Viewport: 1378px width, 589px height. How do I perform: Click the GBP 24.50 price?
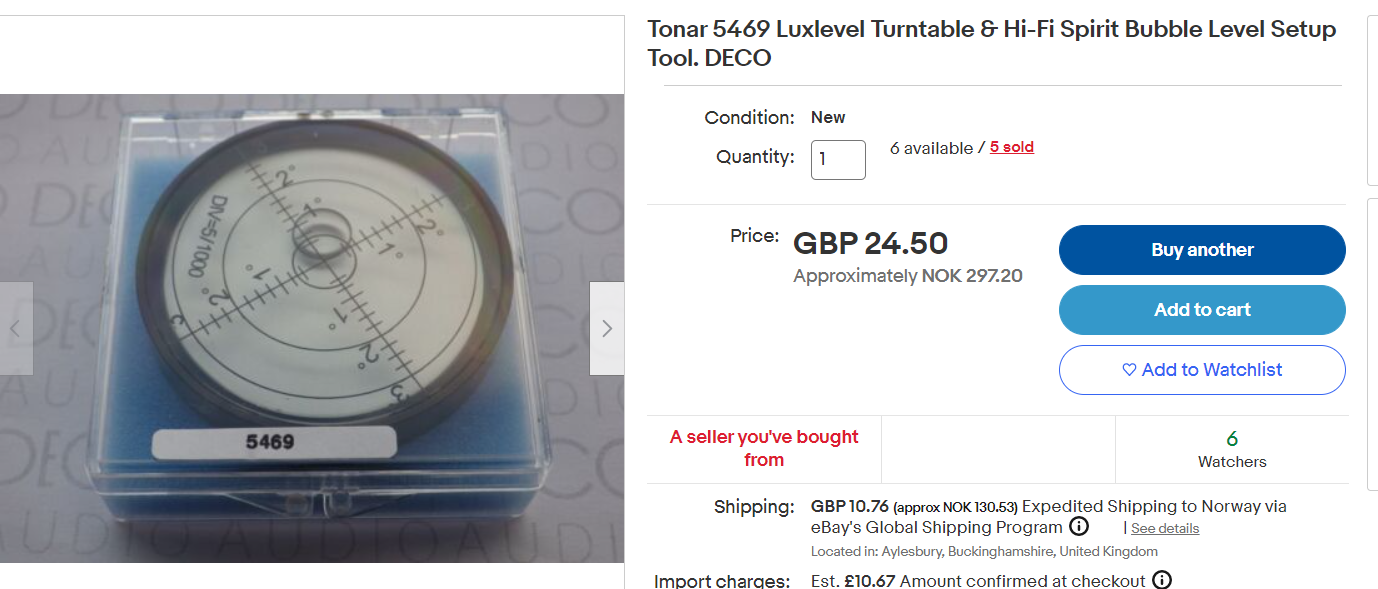[x=870, y=243]
